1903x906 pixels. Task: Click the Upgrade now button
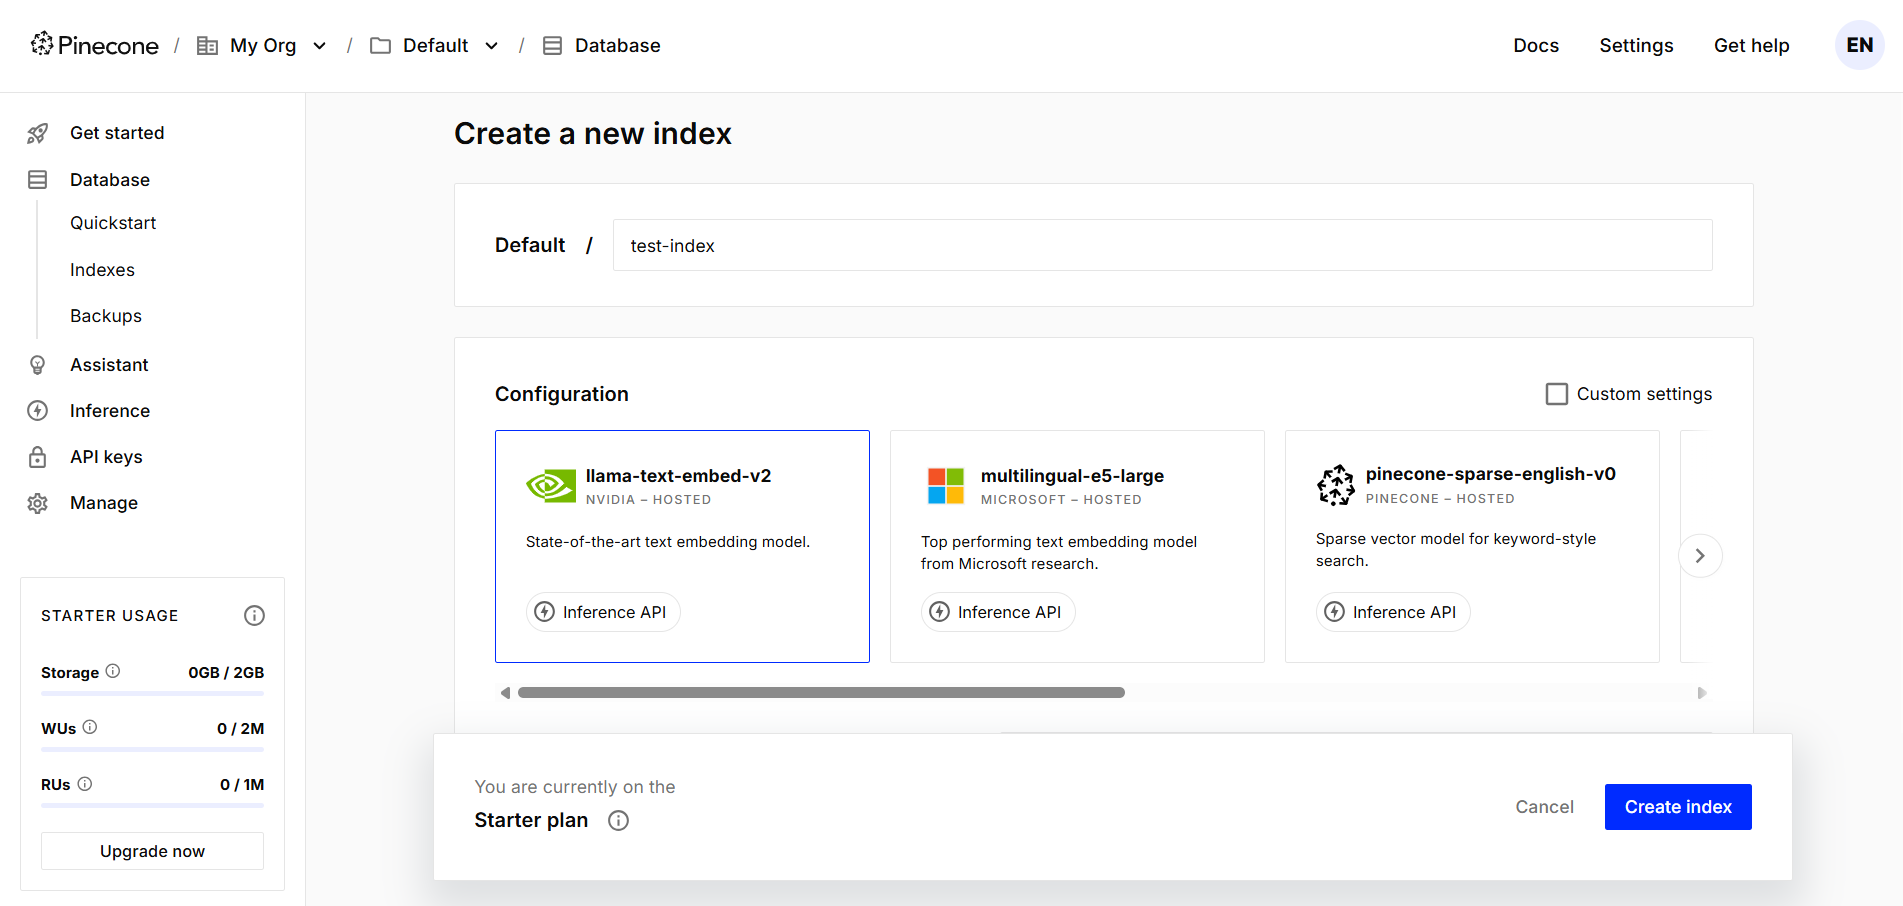tap(151, 850)
